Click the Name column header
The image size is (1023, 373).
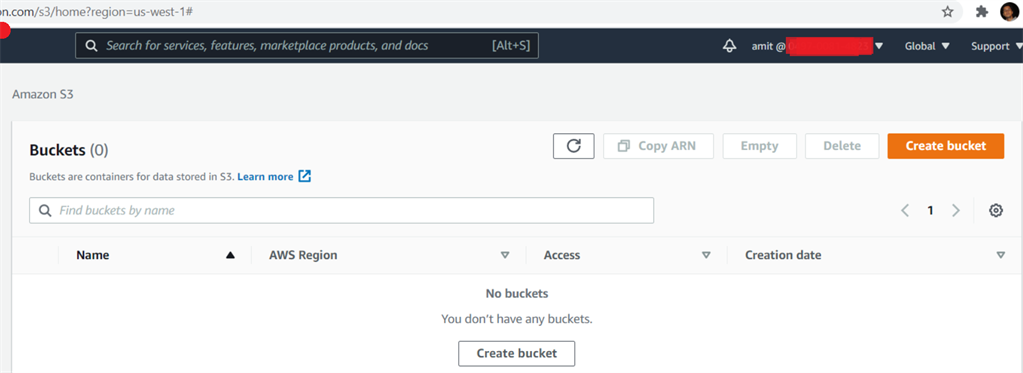[x=93, y=255]
